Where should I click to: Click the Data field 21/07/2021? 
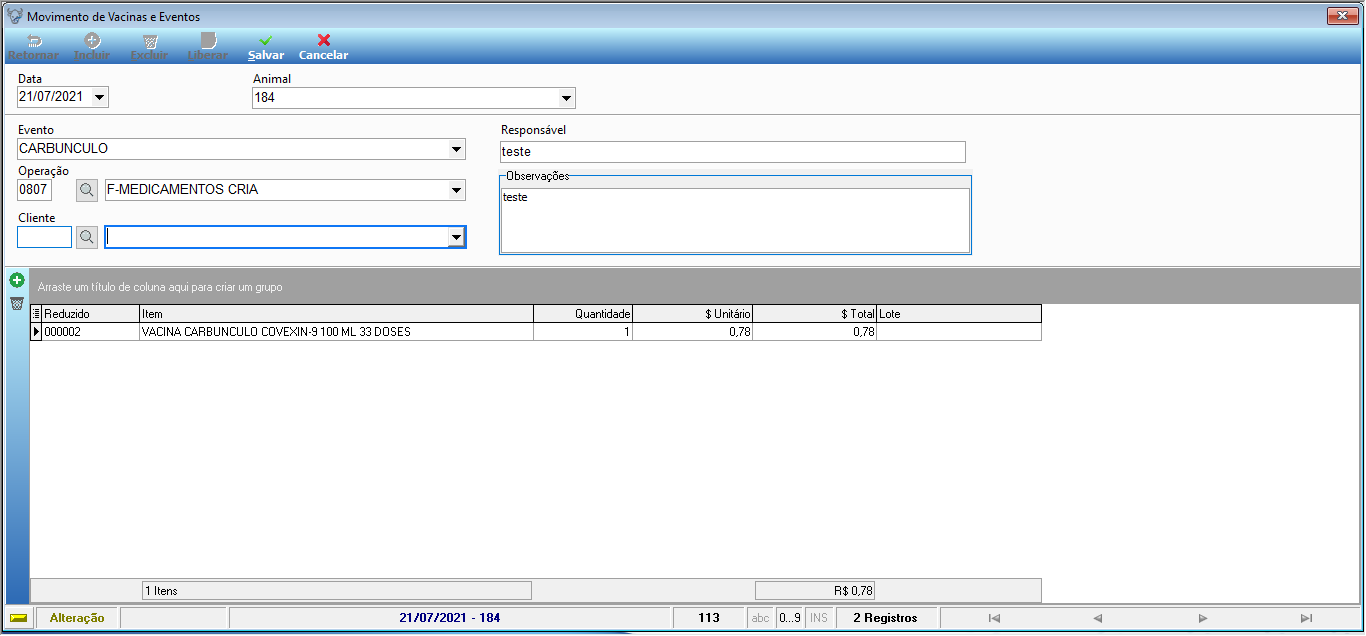click(54, 97)
